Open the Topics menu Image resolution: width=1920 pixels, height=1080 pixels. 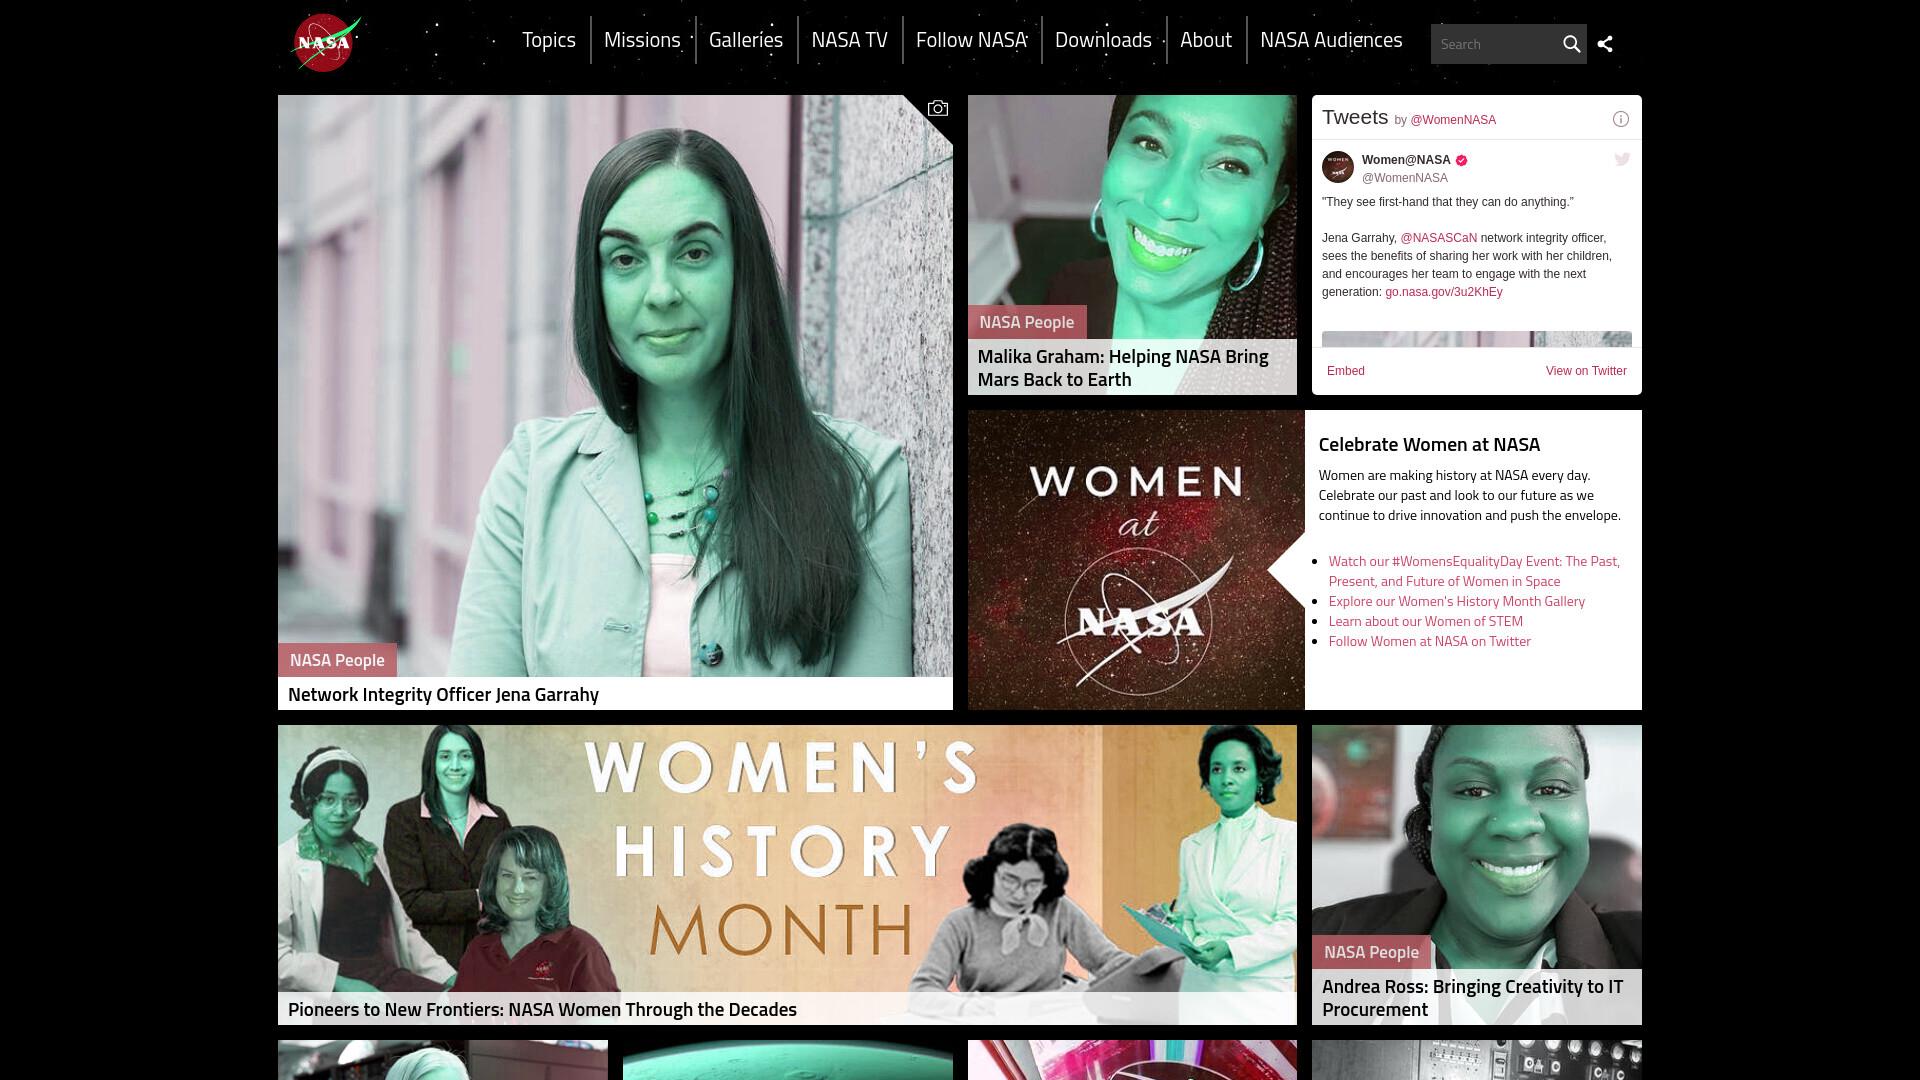tap(549, 40)
